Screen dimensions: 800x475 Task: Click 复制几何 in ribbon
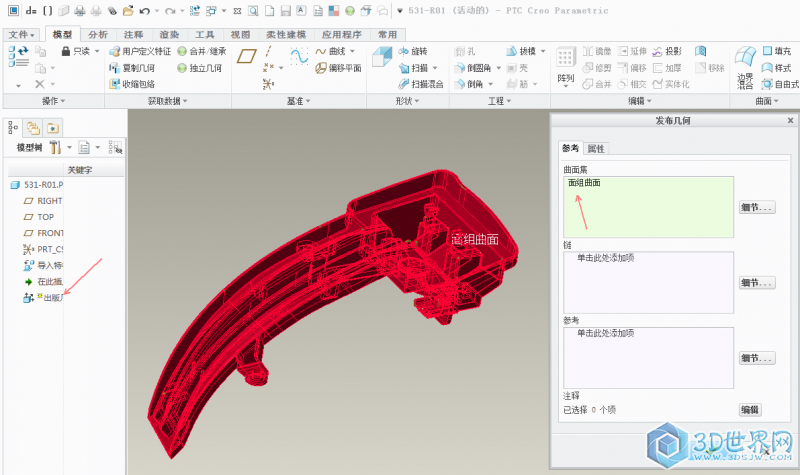pyautogui.click(x=132, y=68)
